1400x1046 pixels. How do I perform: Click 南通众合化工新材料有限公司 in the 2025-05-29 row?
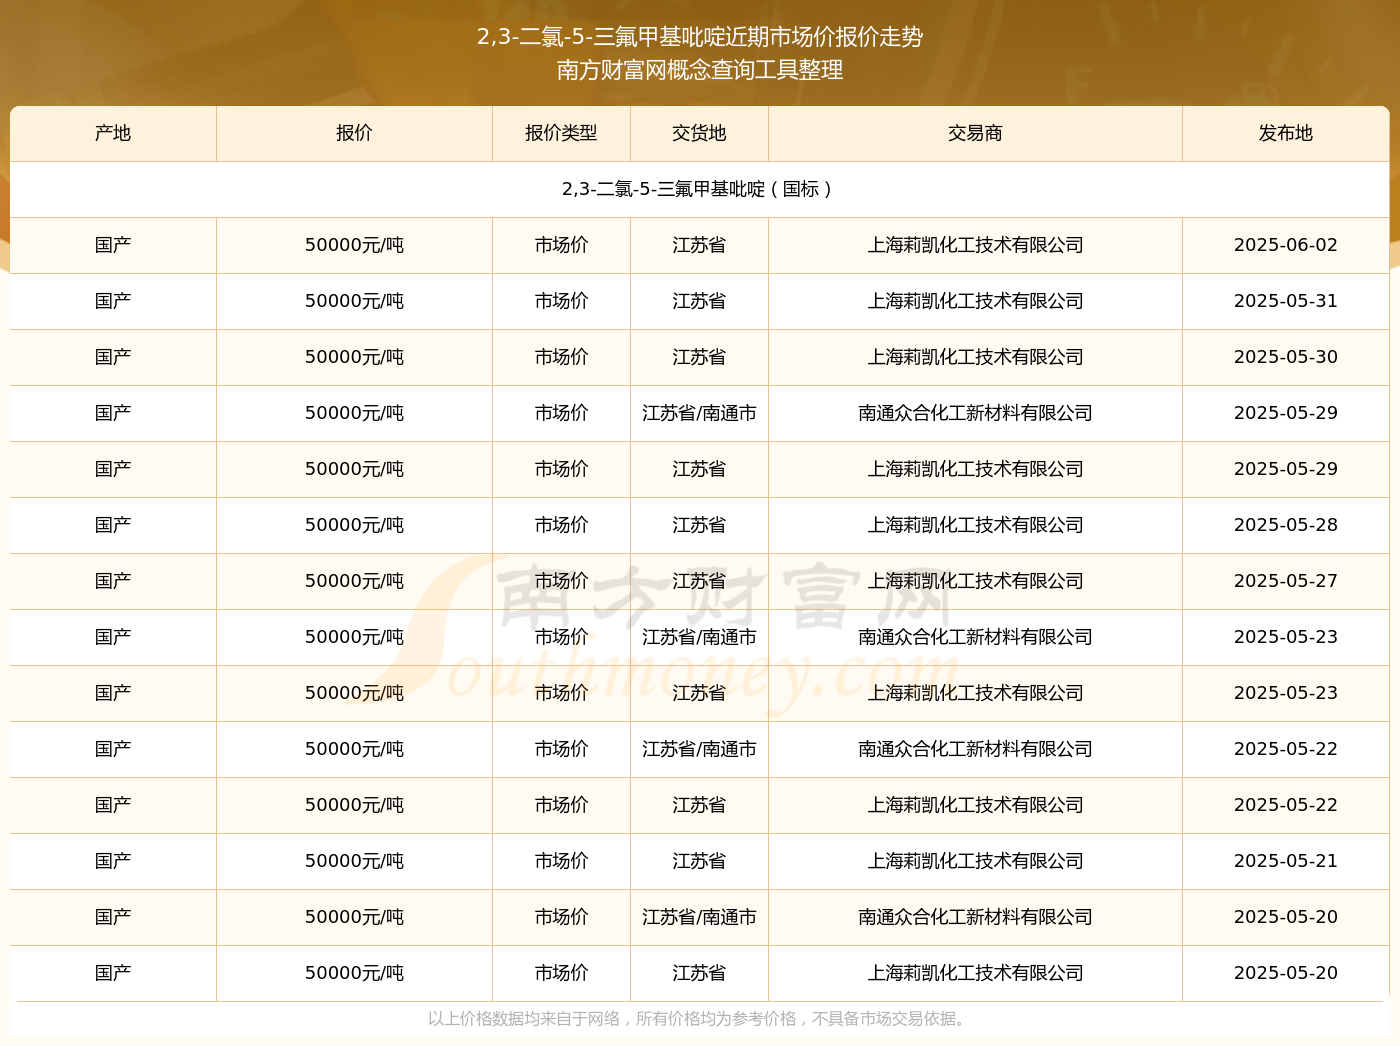click(975, 413)
